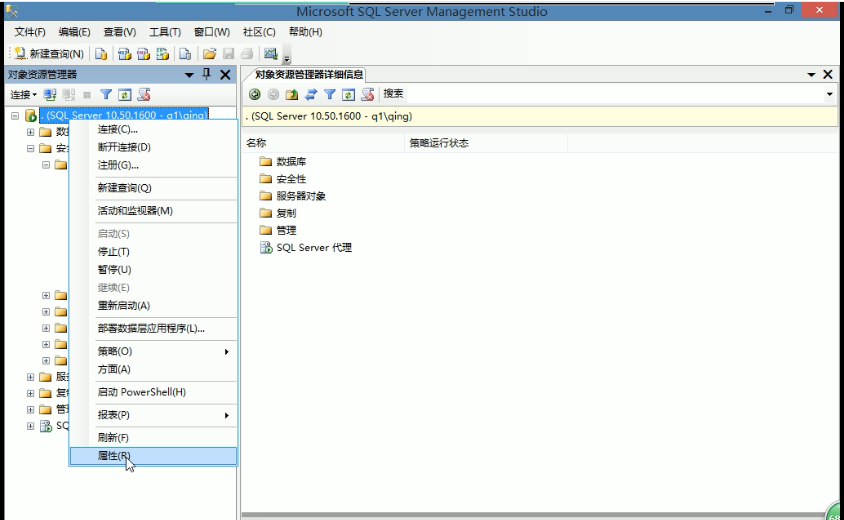
Task: Toggle the auto-hide pin on Object Explorer
Action: [x=207, y=74]
